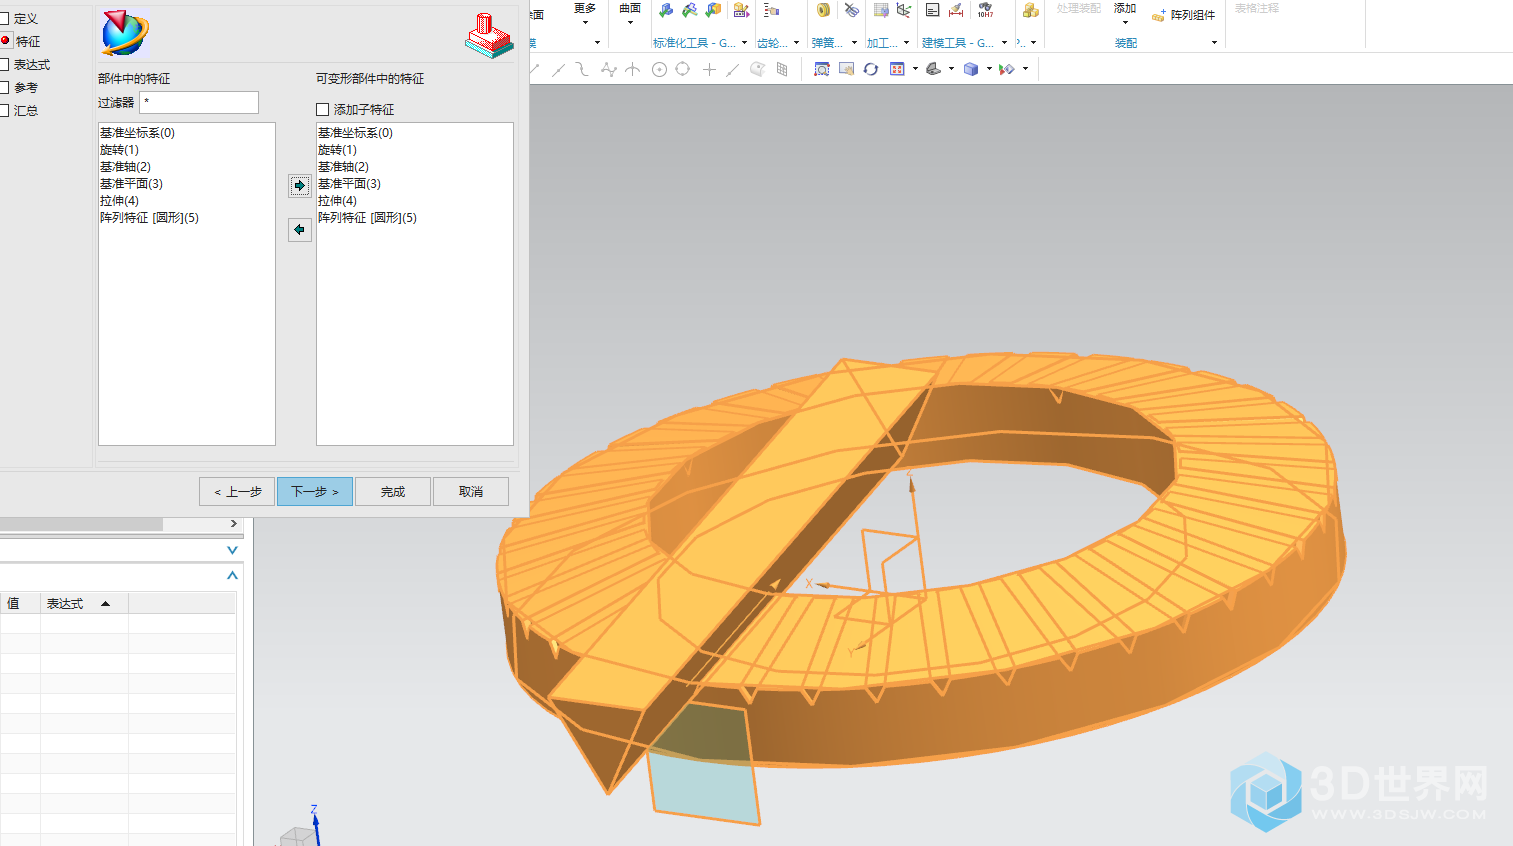Click the grid table icon in curve toolbar
1513x846 pixels.
point(782,69)
